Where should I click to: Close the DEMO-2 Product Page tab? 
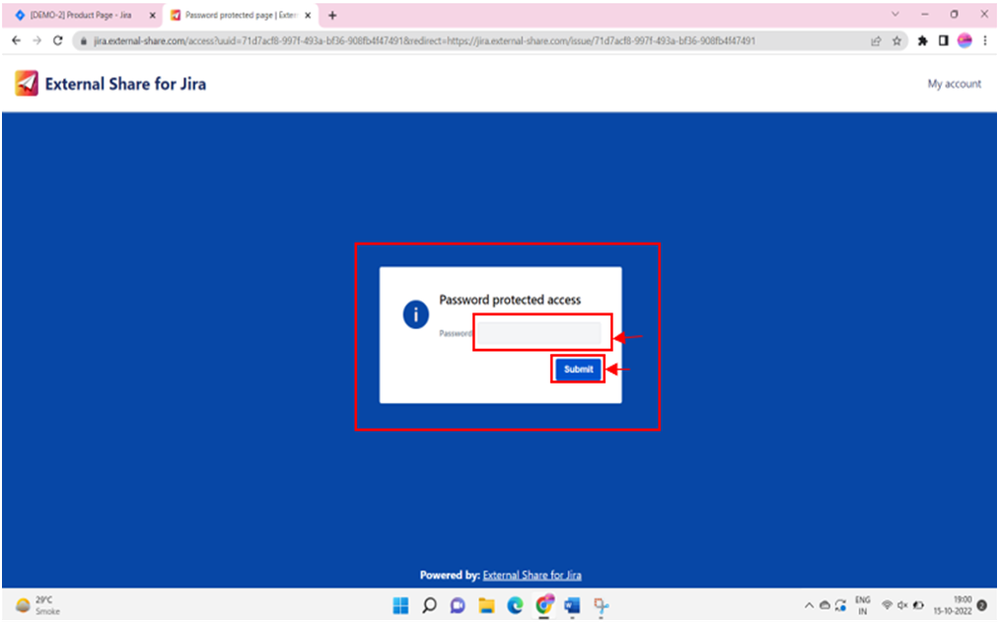[152, 15]
